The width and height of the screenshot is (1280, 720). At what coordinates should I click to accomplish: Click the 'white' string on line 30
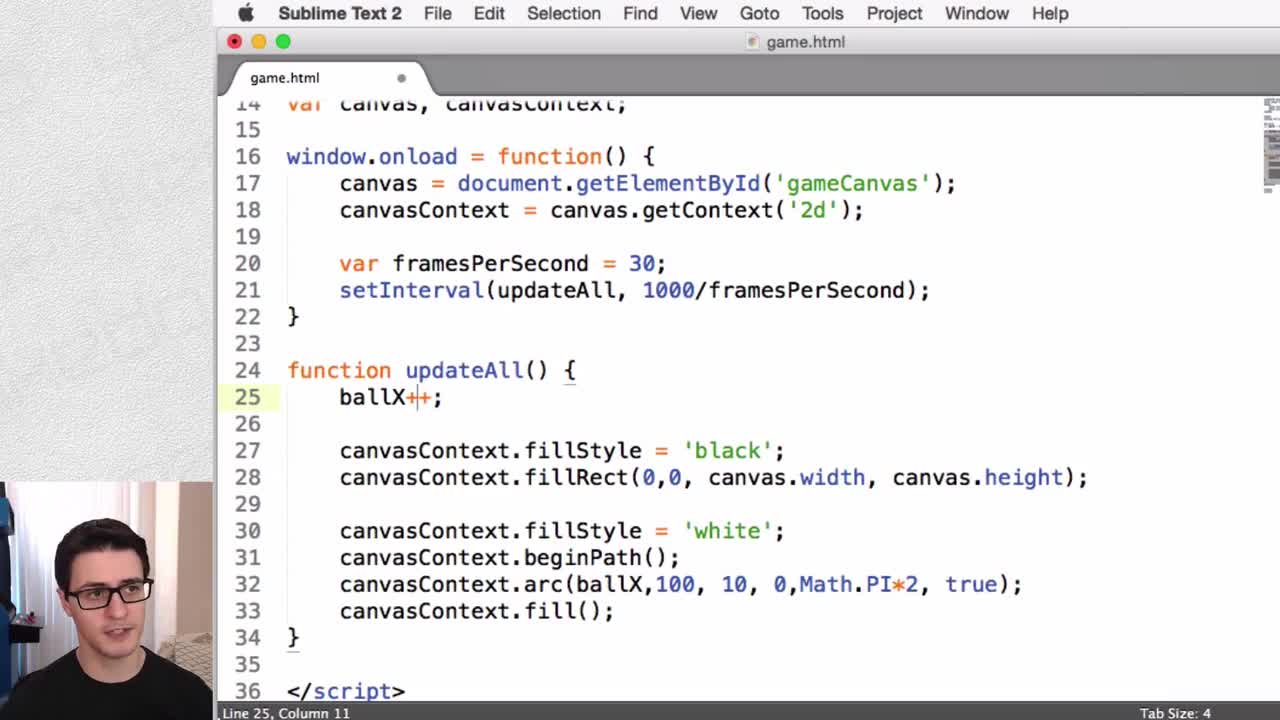tap(727, 531)
